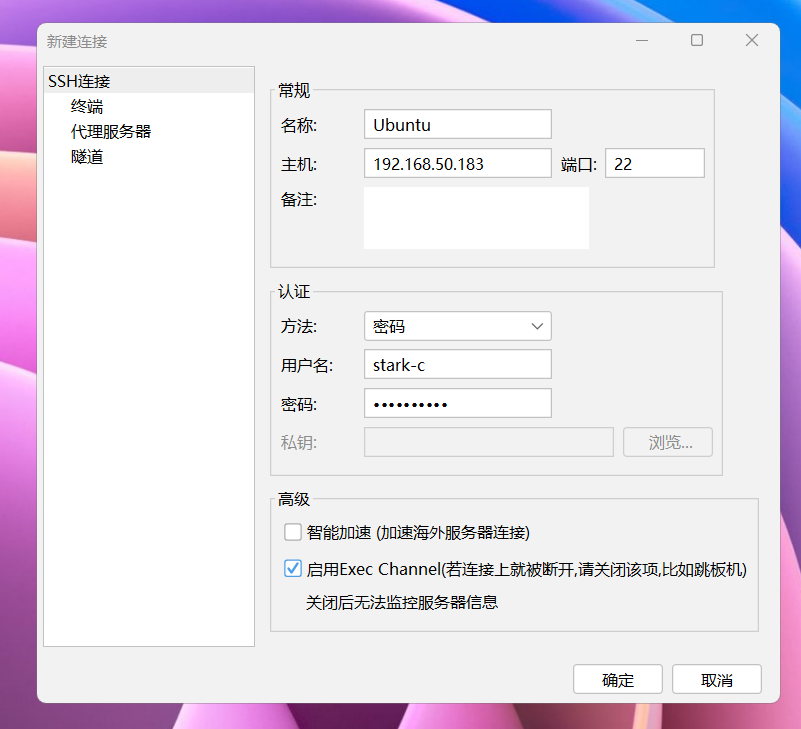Select SSH连接 in the left tree
Image resolution: width=801 pixels, height=729 pixels.
149,81
